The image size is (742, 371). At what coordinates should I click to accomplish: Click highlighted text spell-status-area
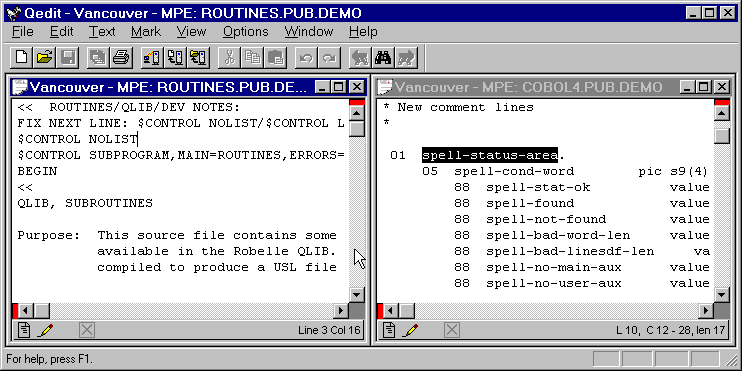click(490, 155)
